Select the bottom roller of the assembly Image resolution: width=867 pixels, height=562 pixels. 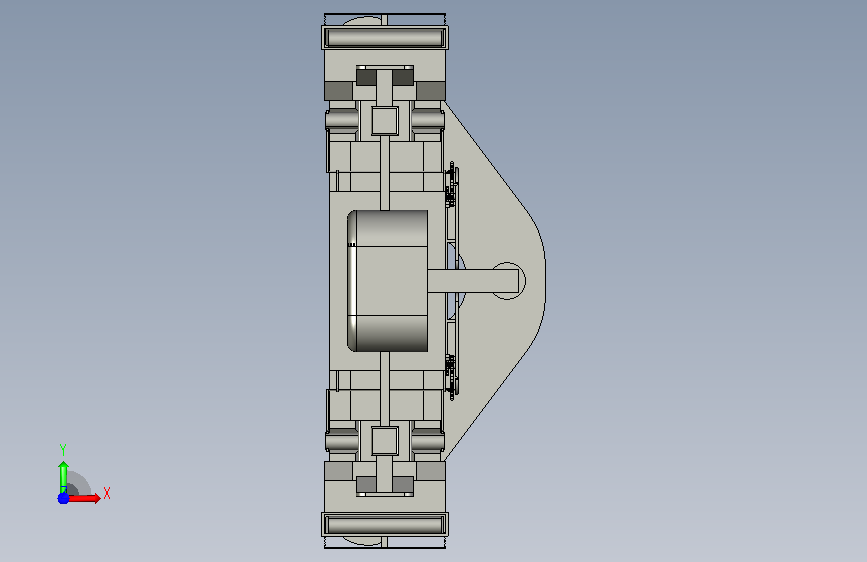click(x=385, y=524)
